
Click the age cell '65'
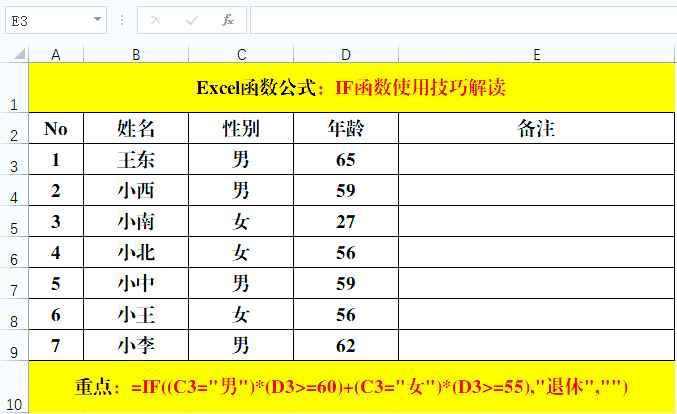[346, 159]
